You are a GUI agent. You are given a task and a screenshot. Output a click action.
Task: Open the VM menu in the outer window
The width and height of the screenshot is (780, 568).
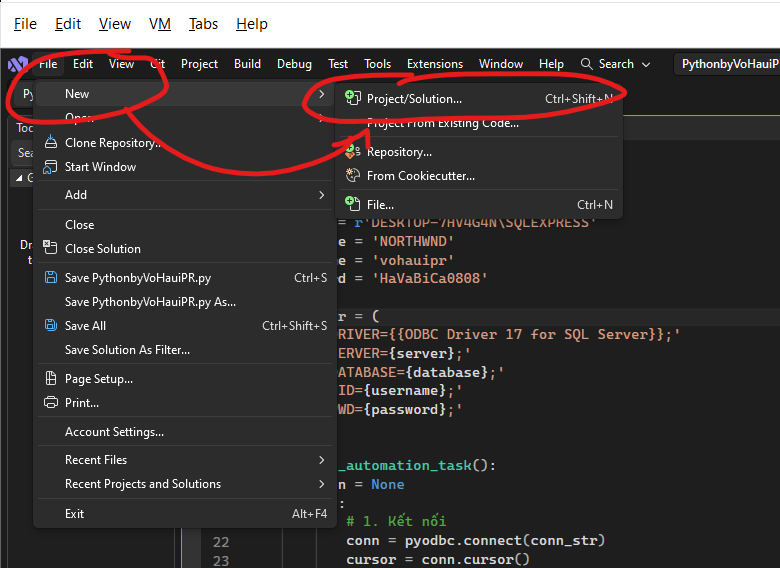pyautogui.click(x=159, y=24)
